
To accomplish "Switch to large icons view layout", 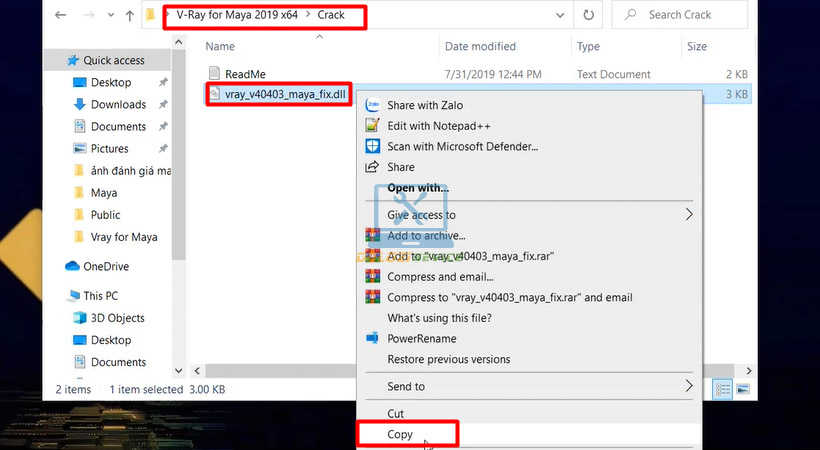I will [x=743, y=389].
